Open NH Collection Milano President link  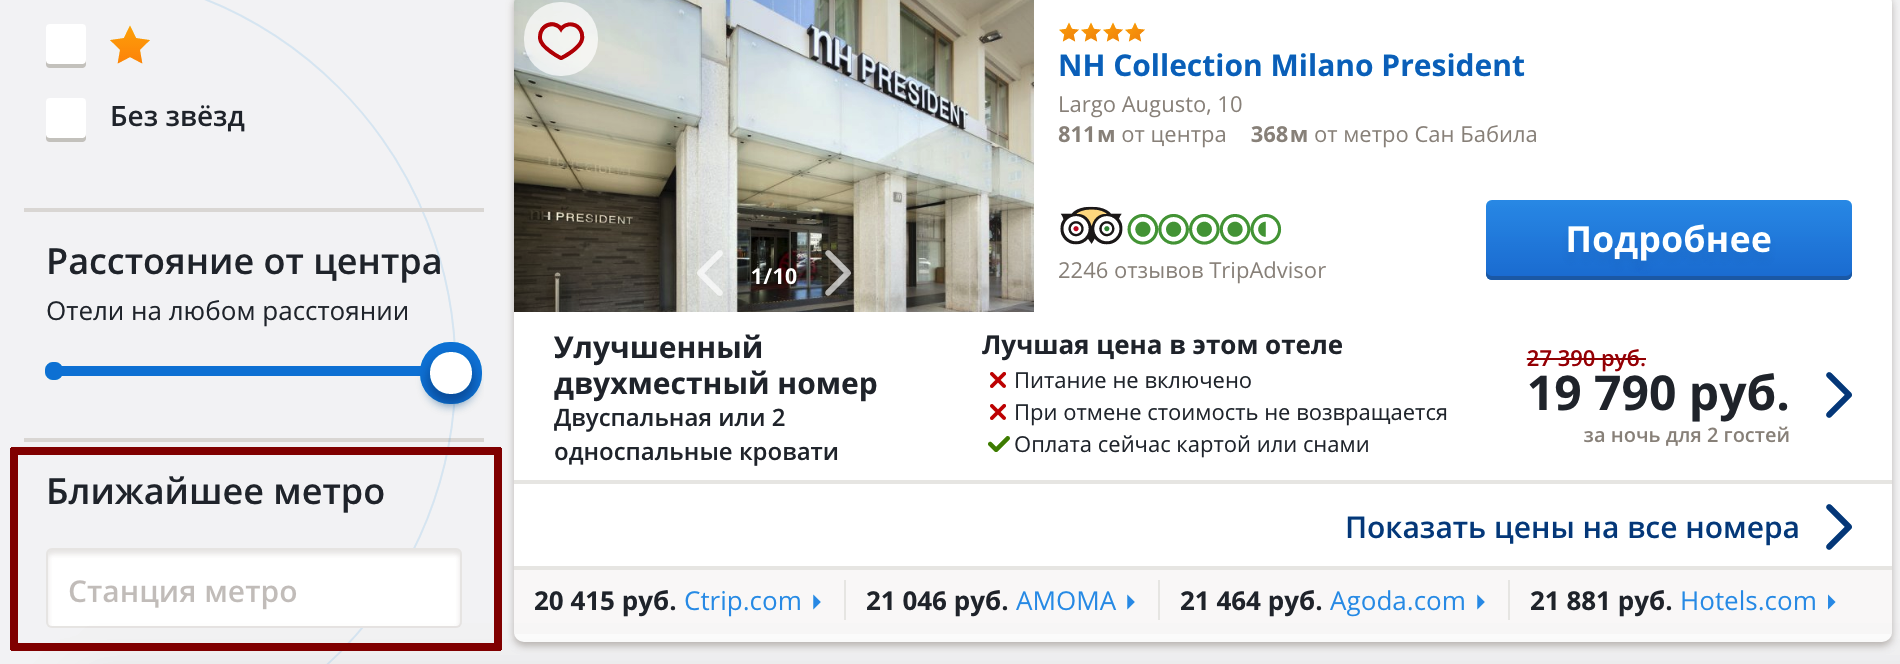pos(1291,66)
